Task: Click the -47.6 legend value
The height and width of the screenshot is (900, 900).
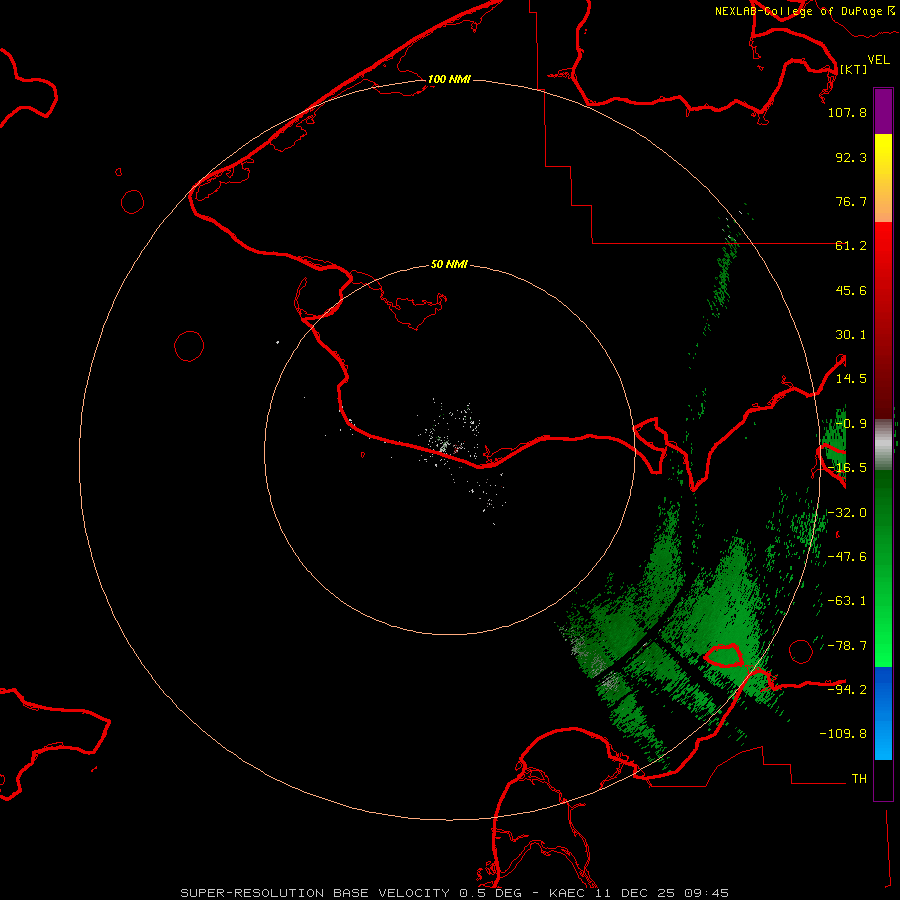Action: pyautogui.click(x=847, y=557)
